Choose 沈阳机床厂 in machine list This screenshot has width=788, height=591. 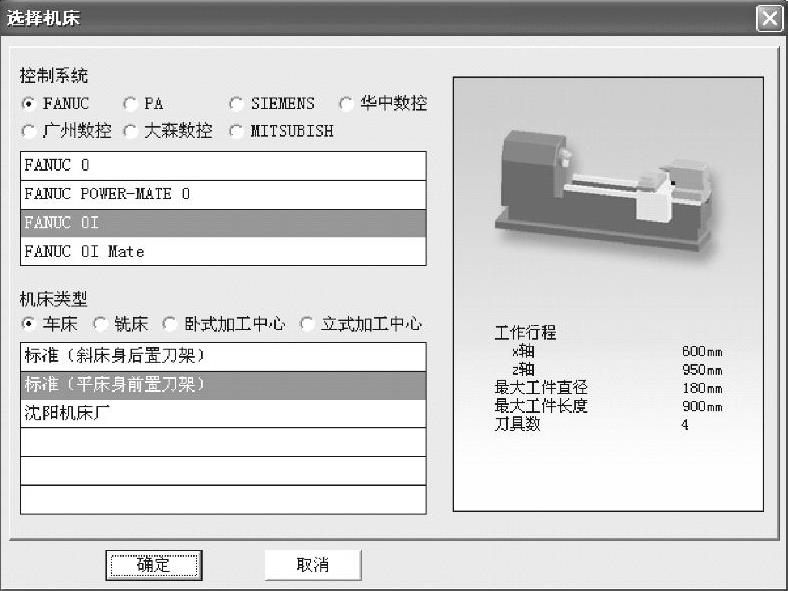point(223,414)
